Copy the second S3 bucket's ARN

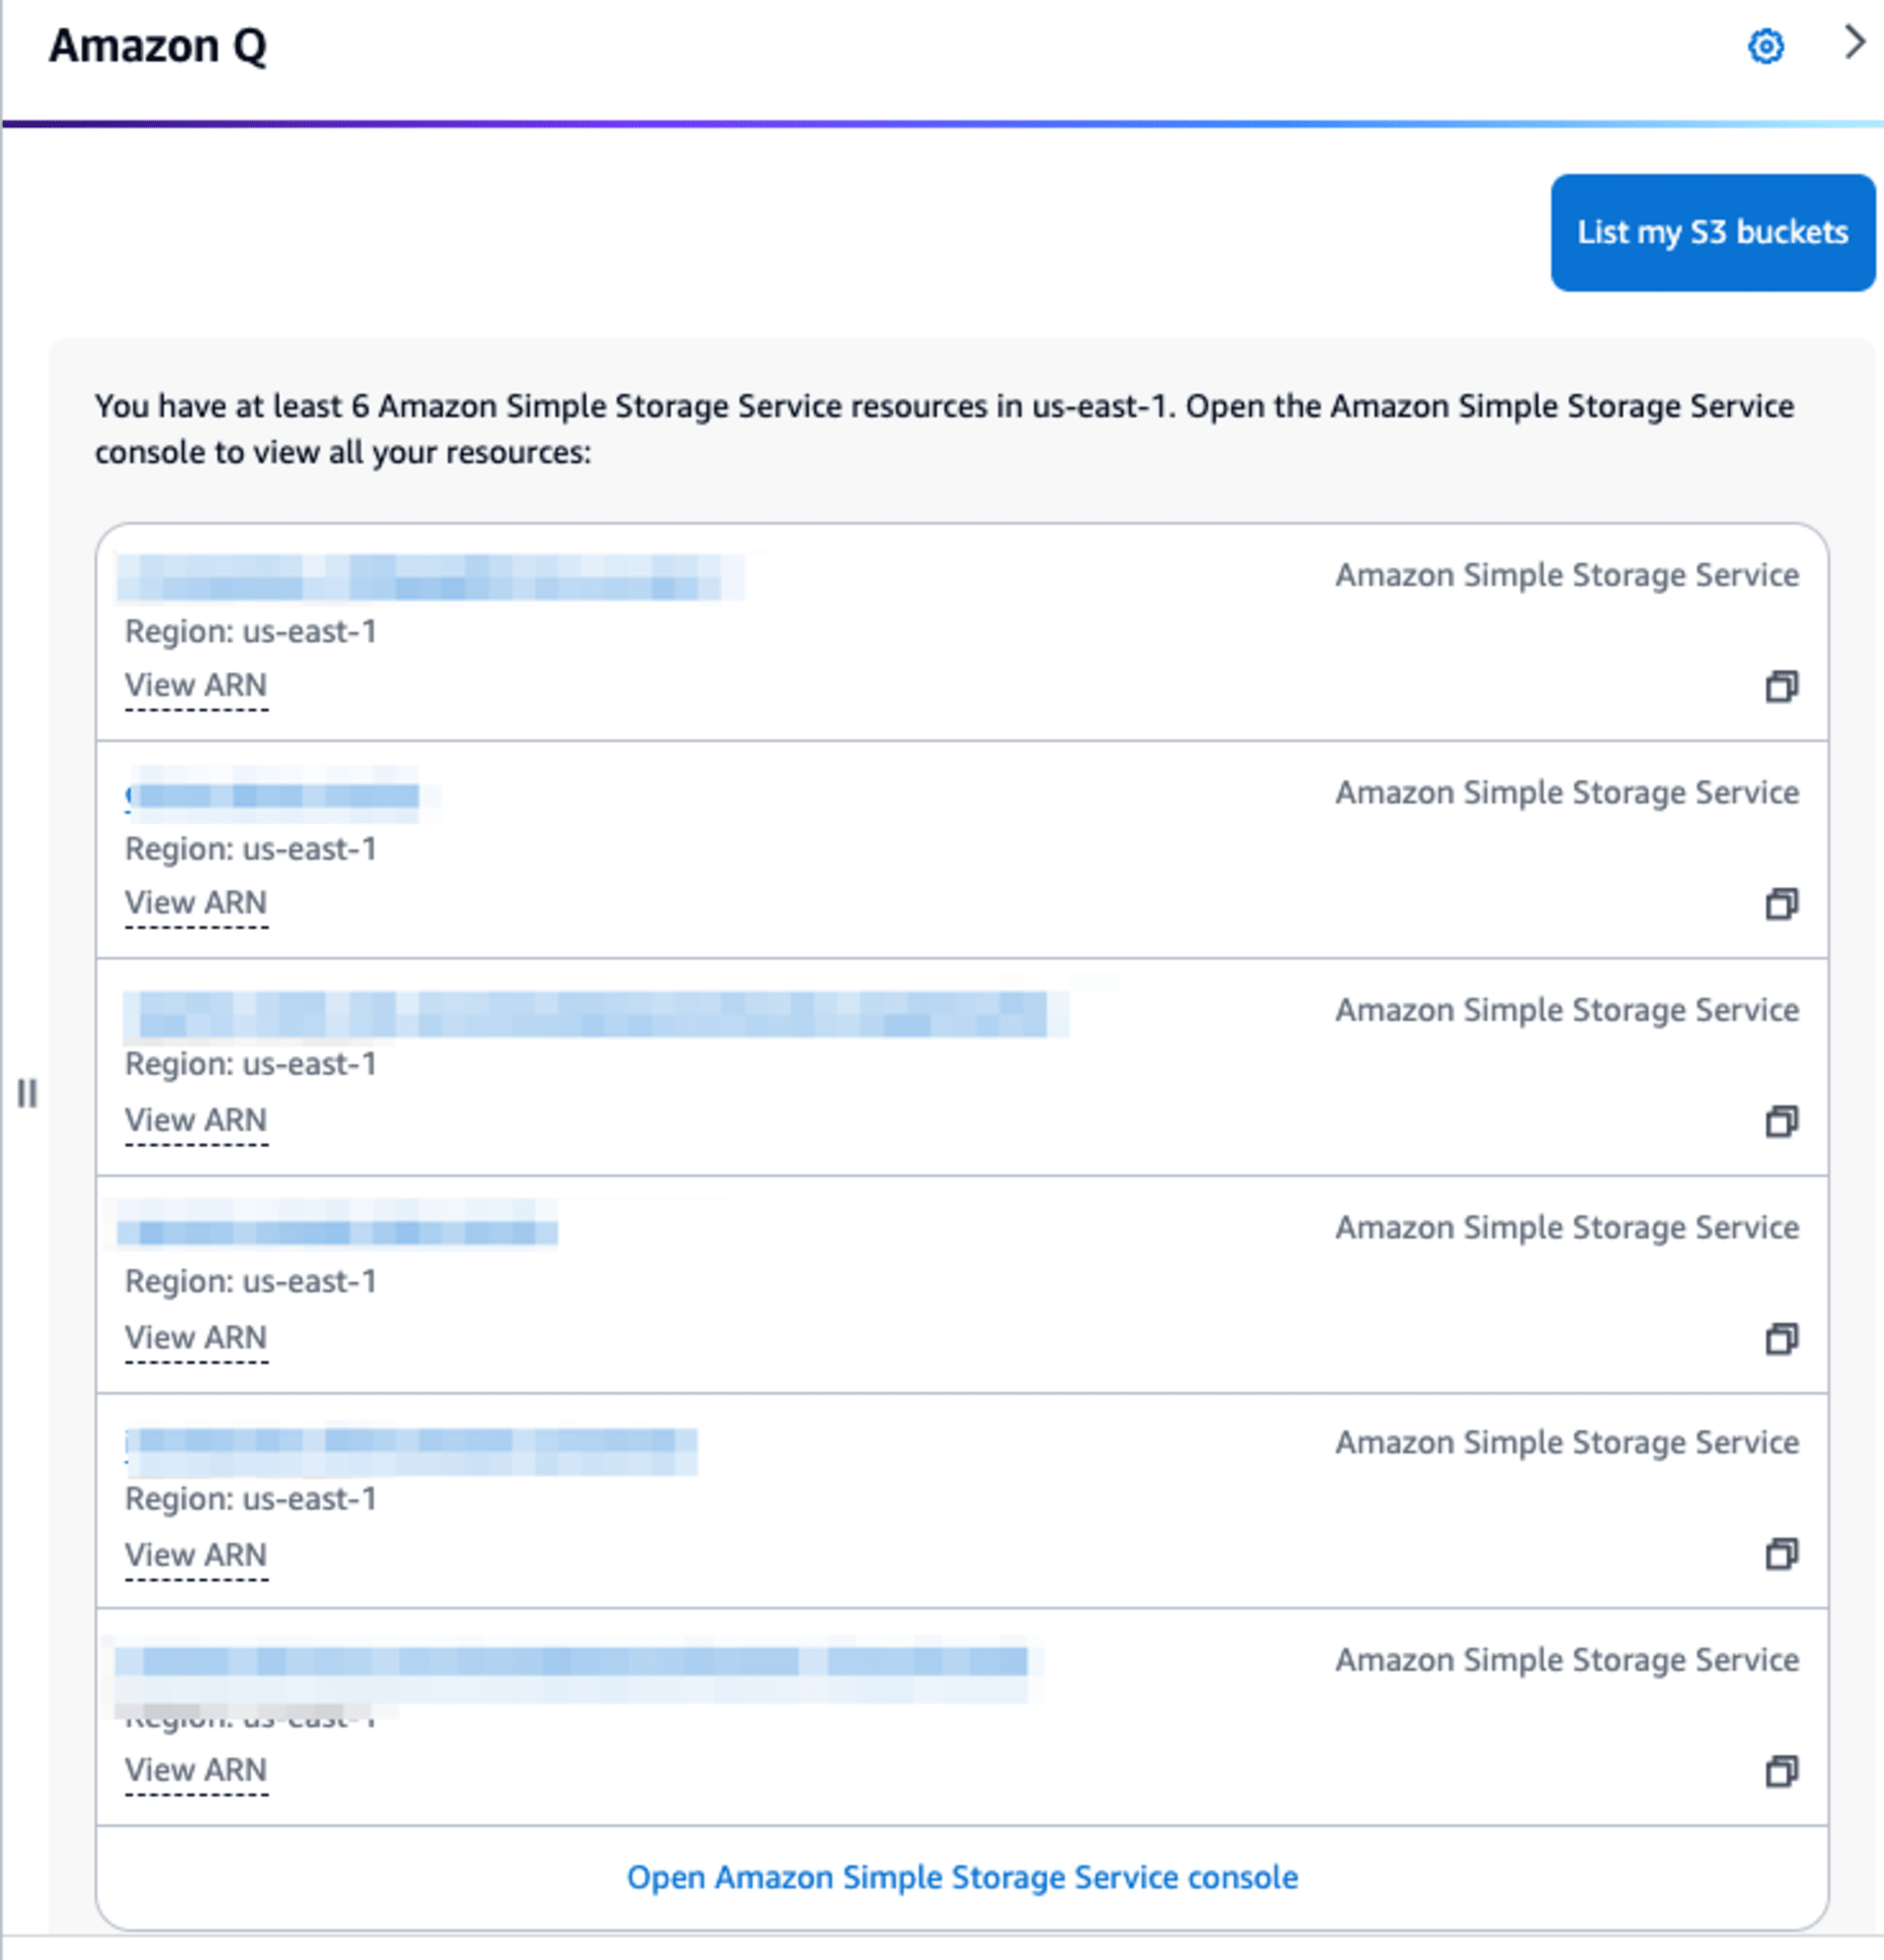coord(1781,903)
